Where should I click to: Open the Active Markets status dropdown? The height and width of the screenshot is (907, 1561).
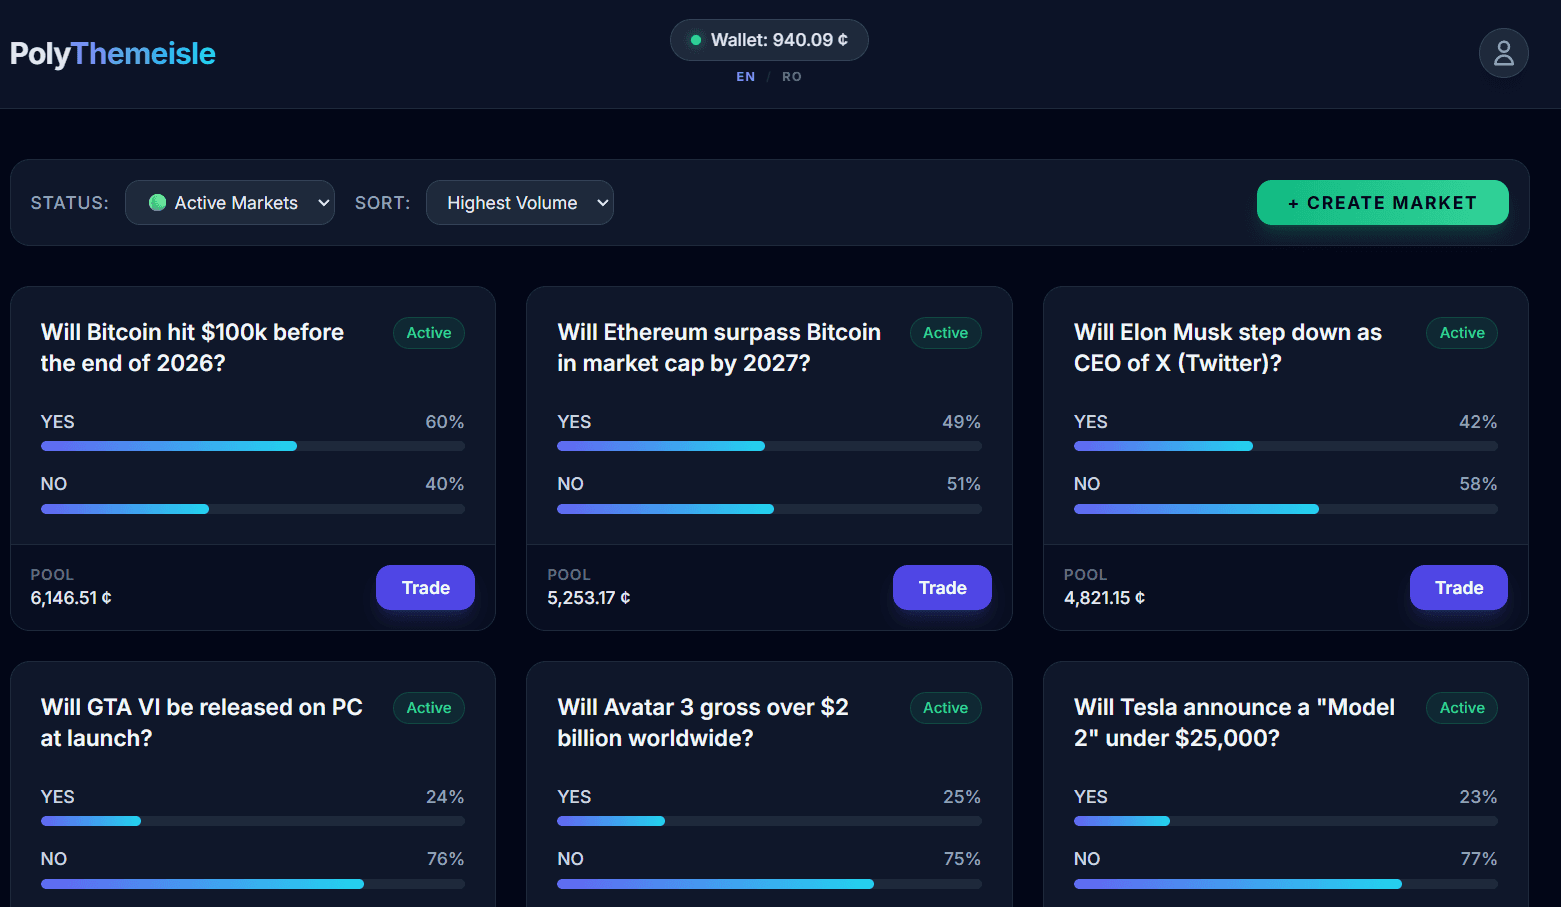pyautogui.click(x=230, y=202)
